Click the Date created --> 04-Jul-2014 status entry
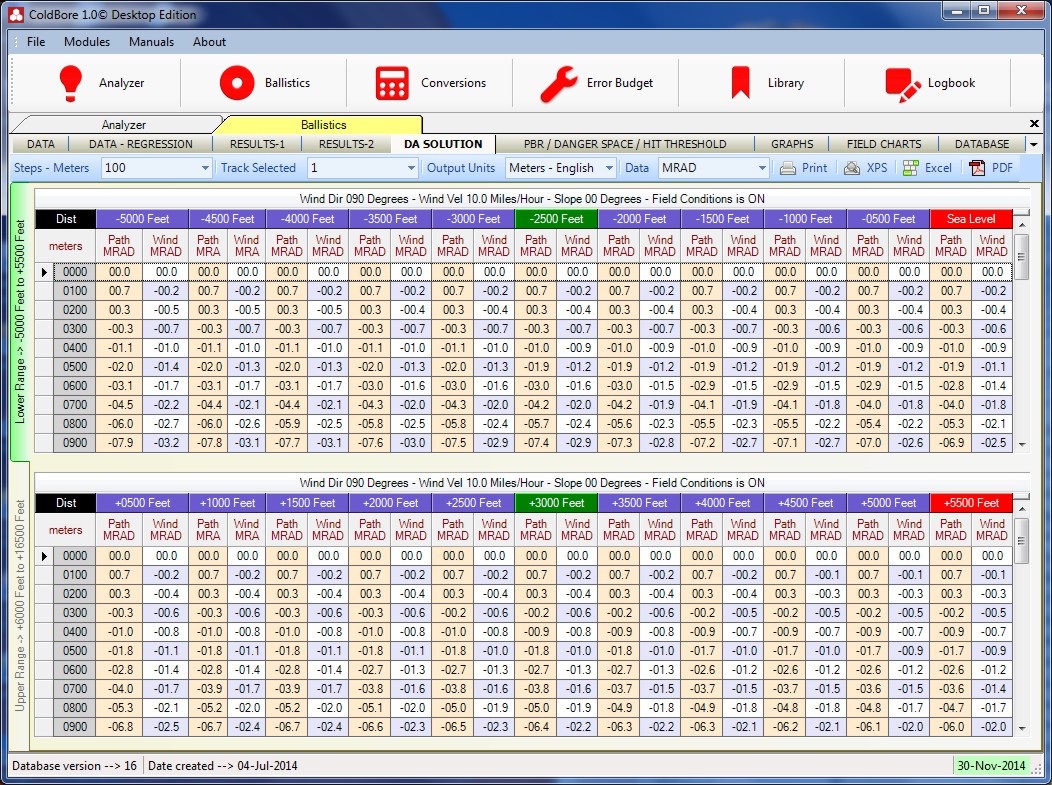Screen dimensions: 1052x785 pos(223,766)
